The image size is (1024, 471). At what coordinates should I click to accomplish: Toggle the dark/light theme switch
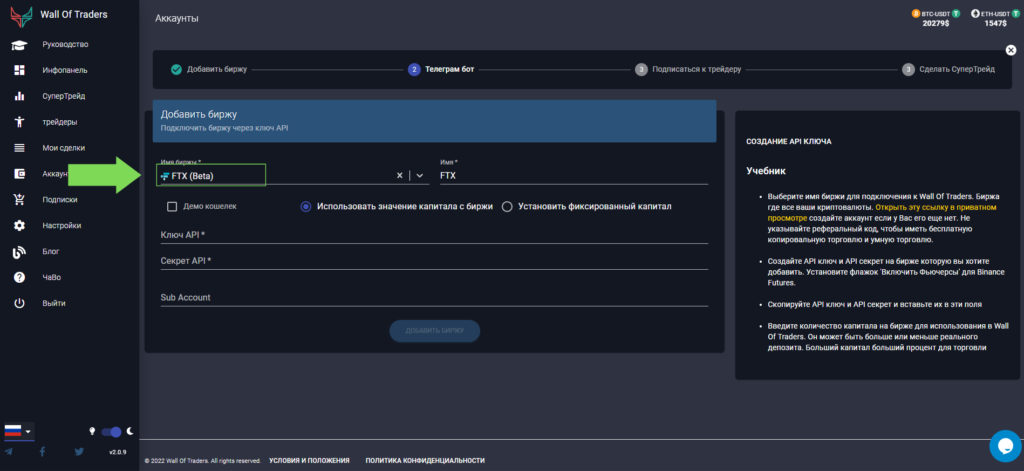coord(115,431)
